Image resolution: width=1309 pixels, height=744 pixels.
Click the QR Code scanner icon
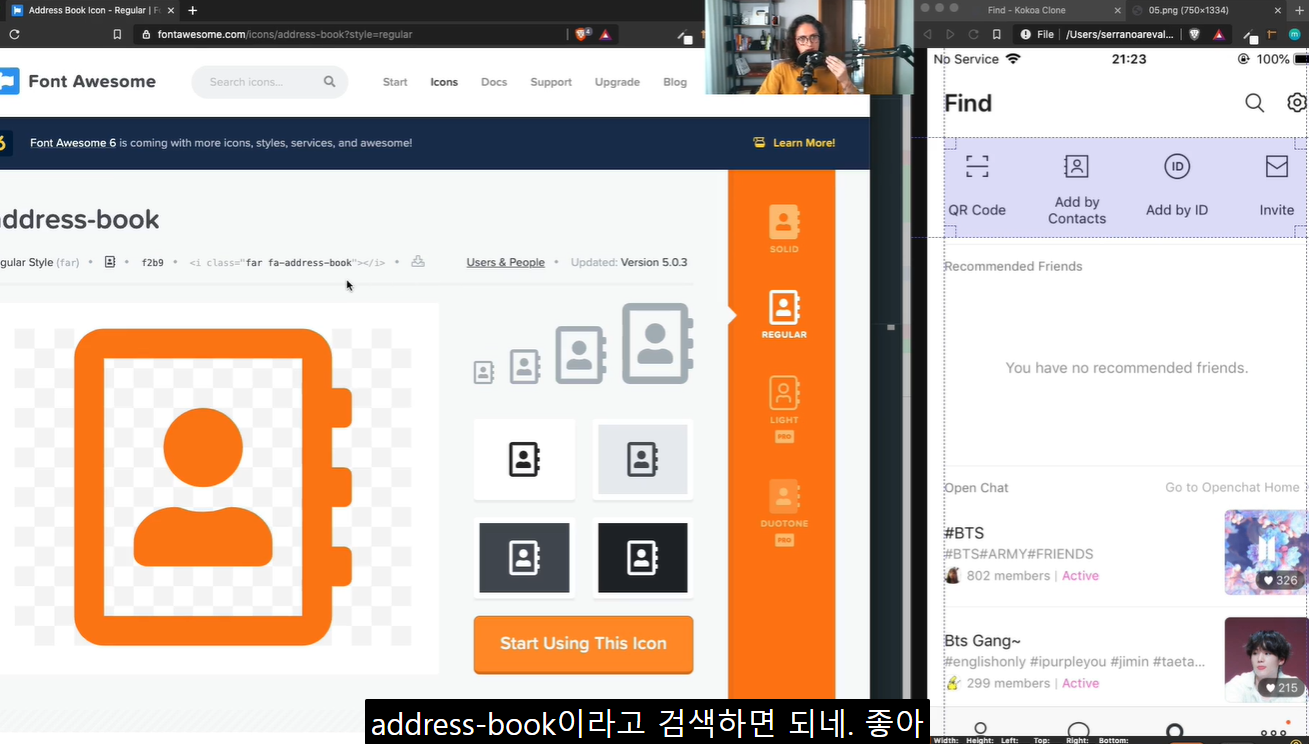click(977, 166)
